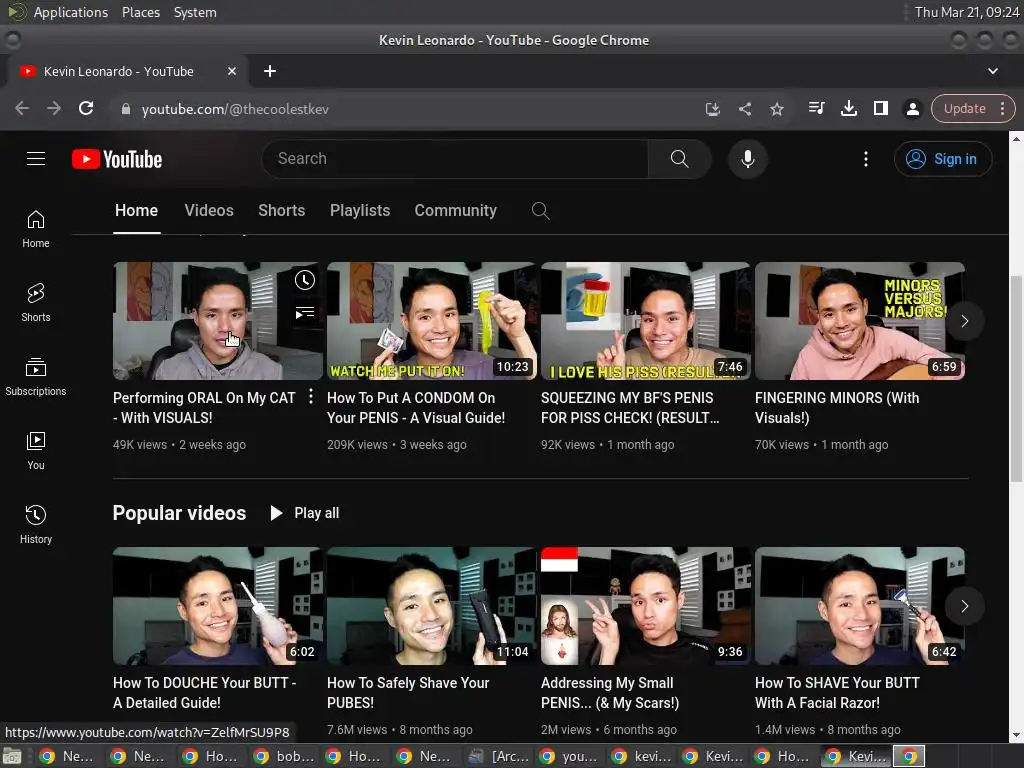This screenshot has height=768, width=1024.
Task: Open Places menu in top panel
Action: tap(141, 12)
